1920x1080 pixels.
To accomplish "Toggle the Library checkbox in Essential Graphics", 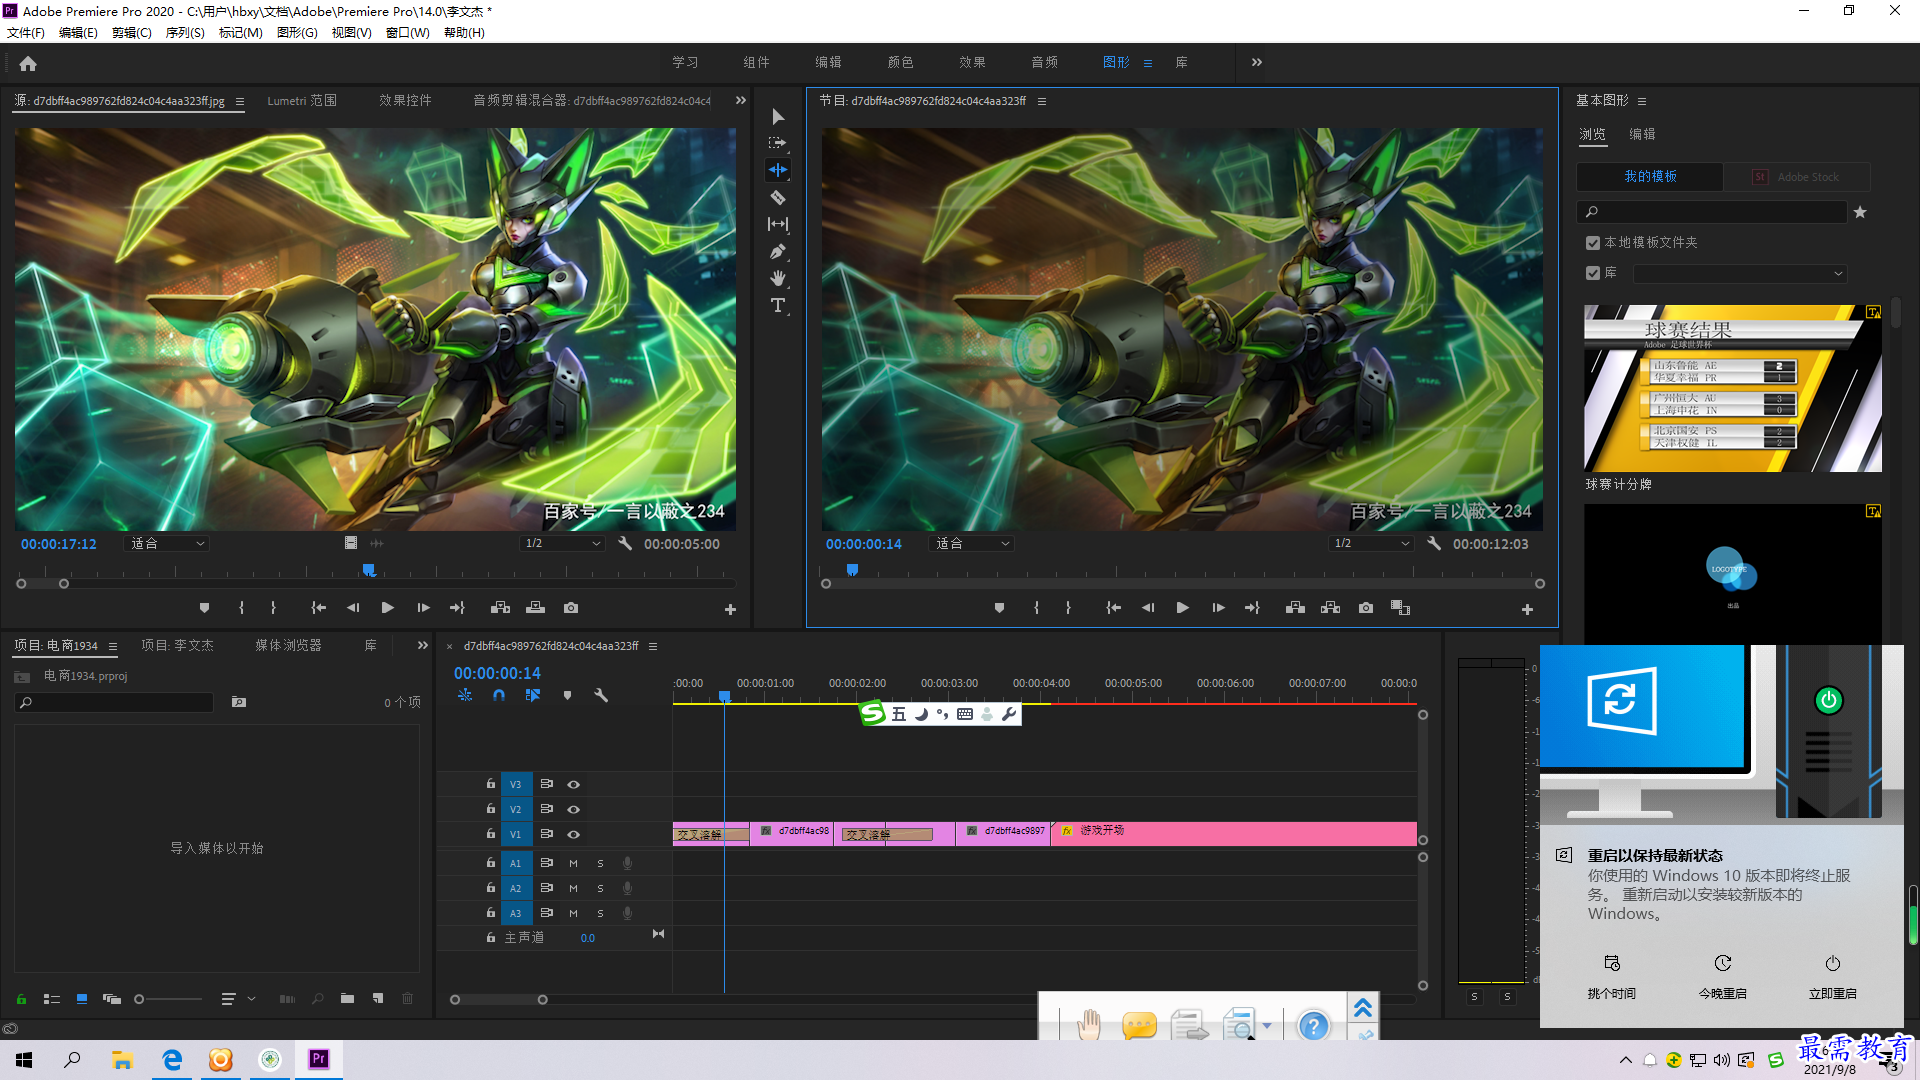I will coord(1593,273).
